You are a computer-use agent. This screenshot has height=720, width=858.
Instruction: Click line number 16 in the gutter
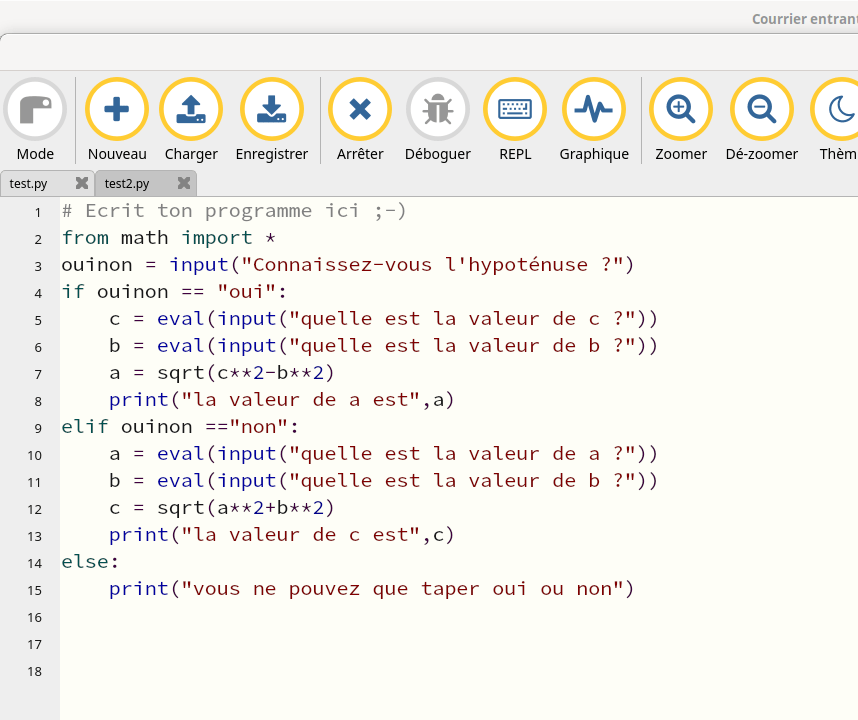34,618
